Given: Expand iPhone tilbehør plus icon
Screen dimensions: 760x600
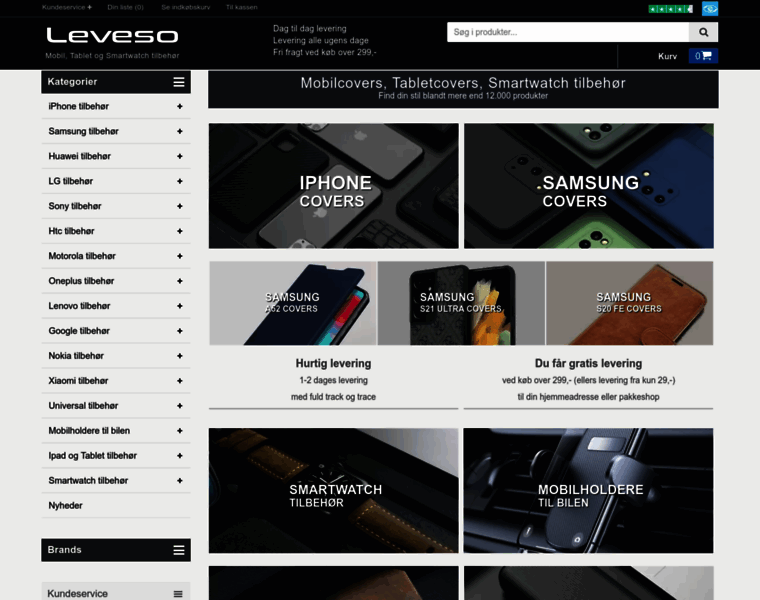Looking at the screenshot, I should click(x=180, y=106).
